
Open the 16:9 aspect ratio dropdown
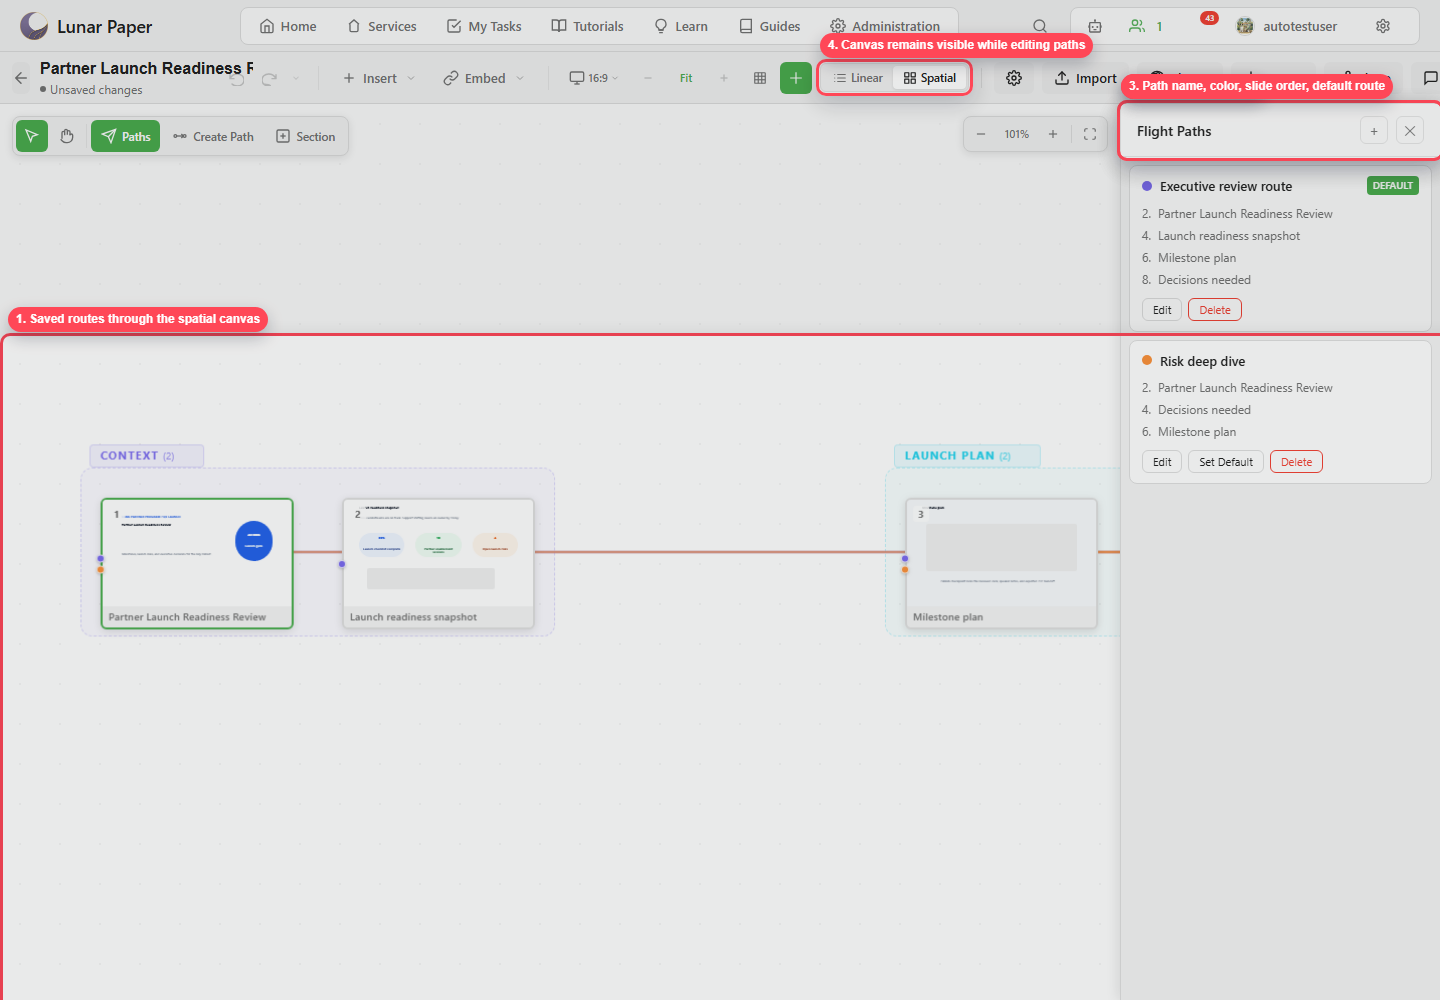pyautogui.click(x=594, y=78)
